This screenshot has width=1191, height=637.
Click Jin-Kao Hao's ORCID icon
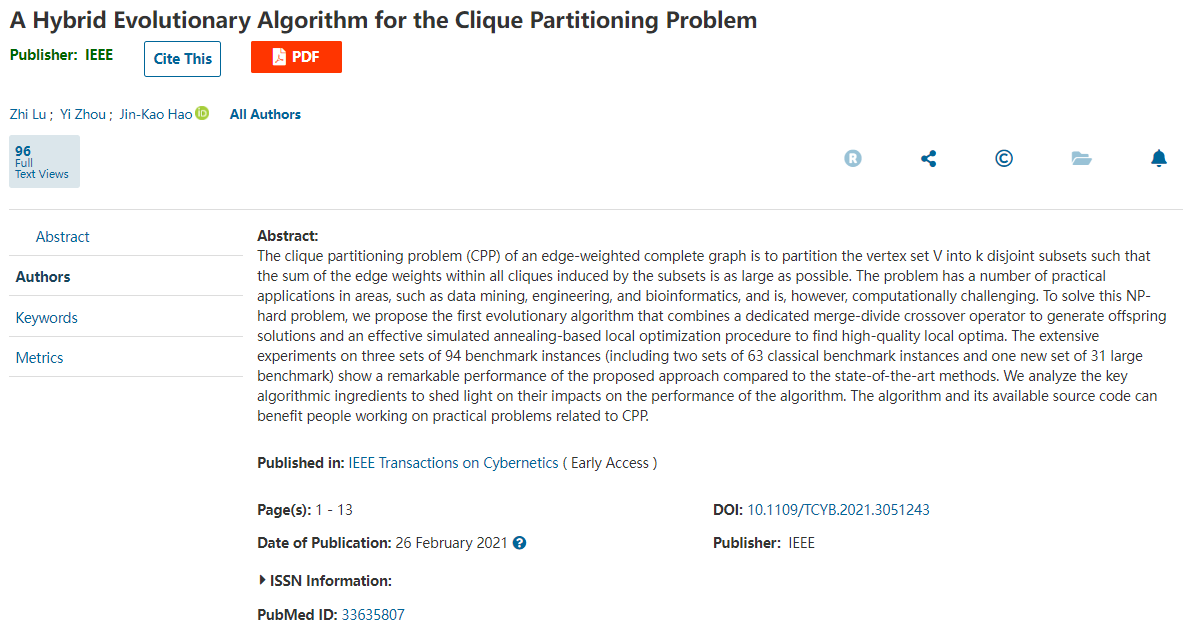click(202, 113)
